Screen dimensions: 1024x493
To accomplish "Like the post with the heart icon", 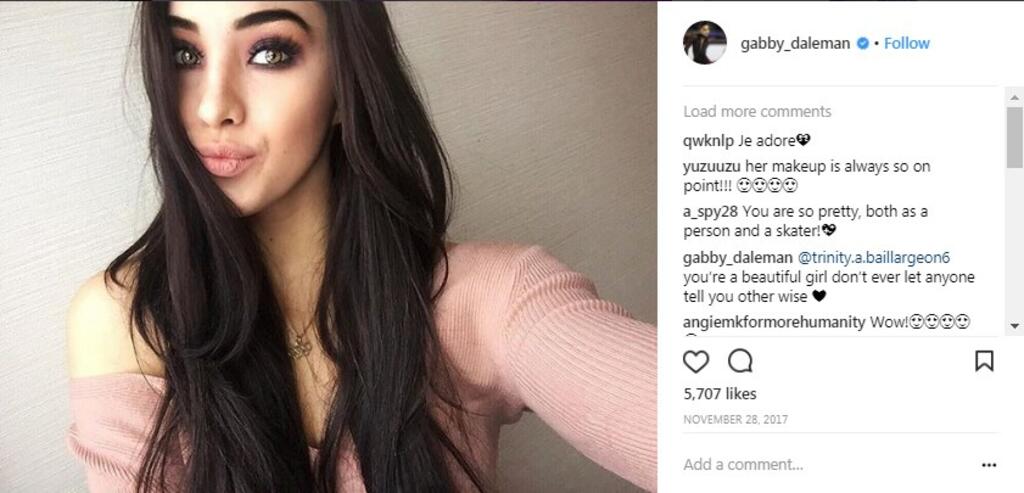I will (x=696, y=361).
